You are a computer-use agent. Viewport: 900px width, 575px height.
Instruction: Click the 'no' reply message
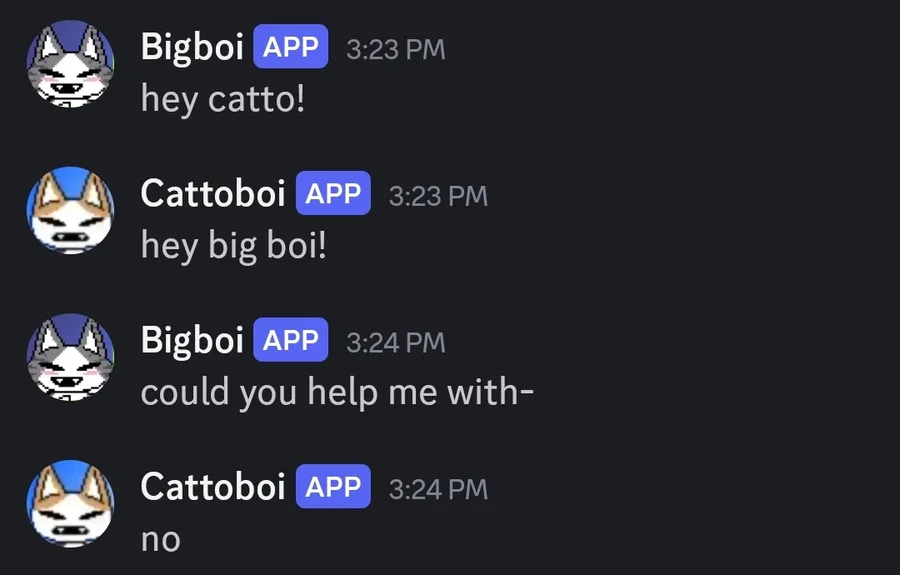(161, 541)
